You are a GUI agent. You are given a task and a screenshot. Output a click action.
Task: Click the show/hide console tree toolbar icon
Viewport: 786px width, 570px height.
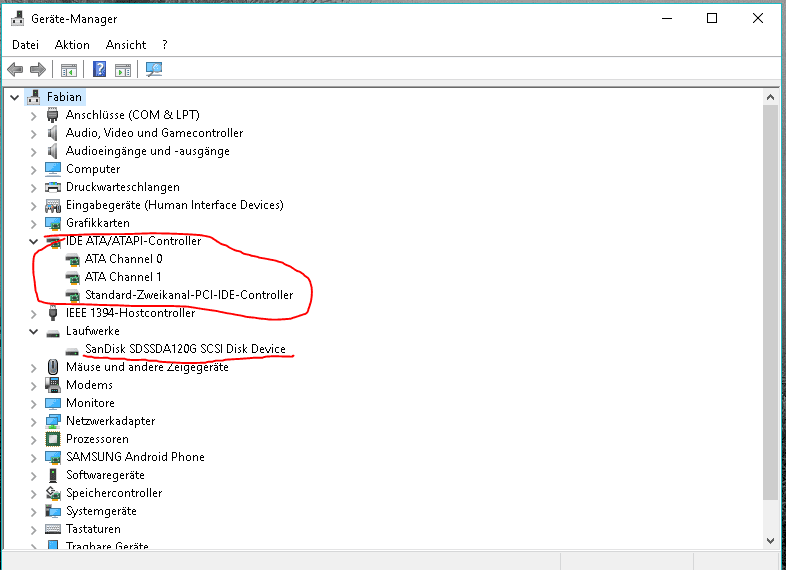point(69,70)
